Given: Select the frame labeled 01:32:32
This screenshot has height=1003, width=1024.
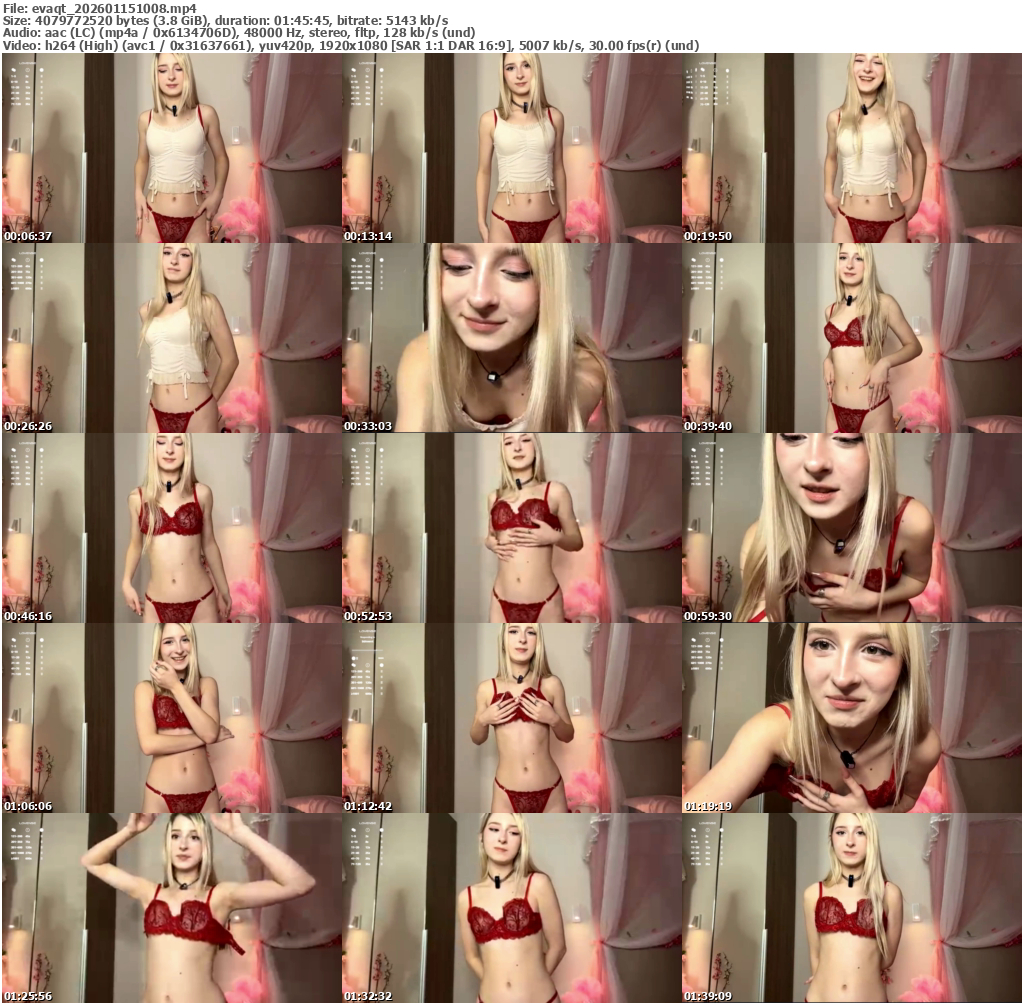Looking at the screenshot, I should point(512,907).
